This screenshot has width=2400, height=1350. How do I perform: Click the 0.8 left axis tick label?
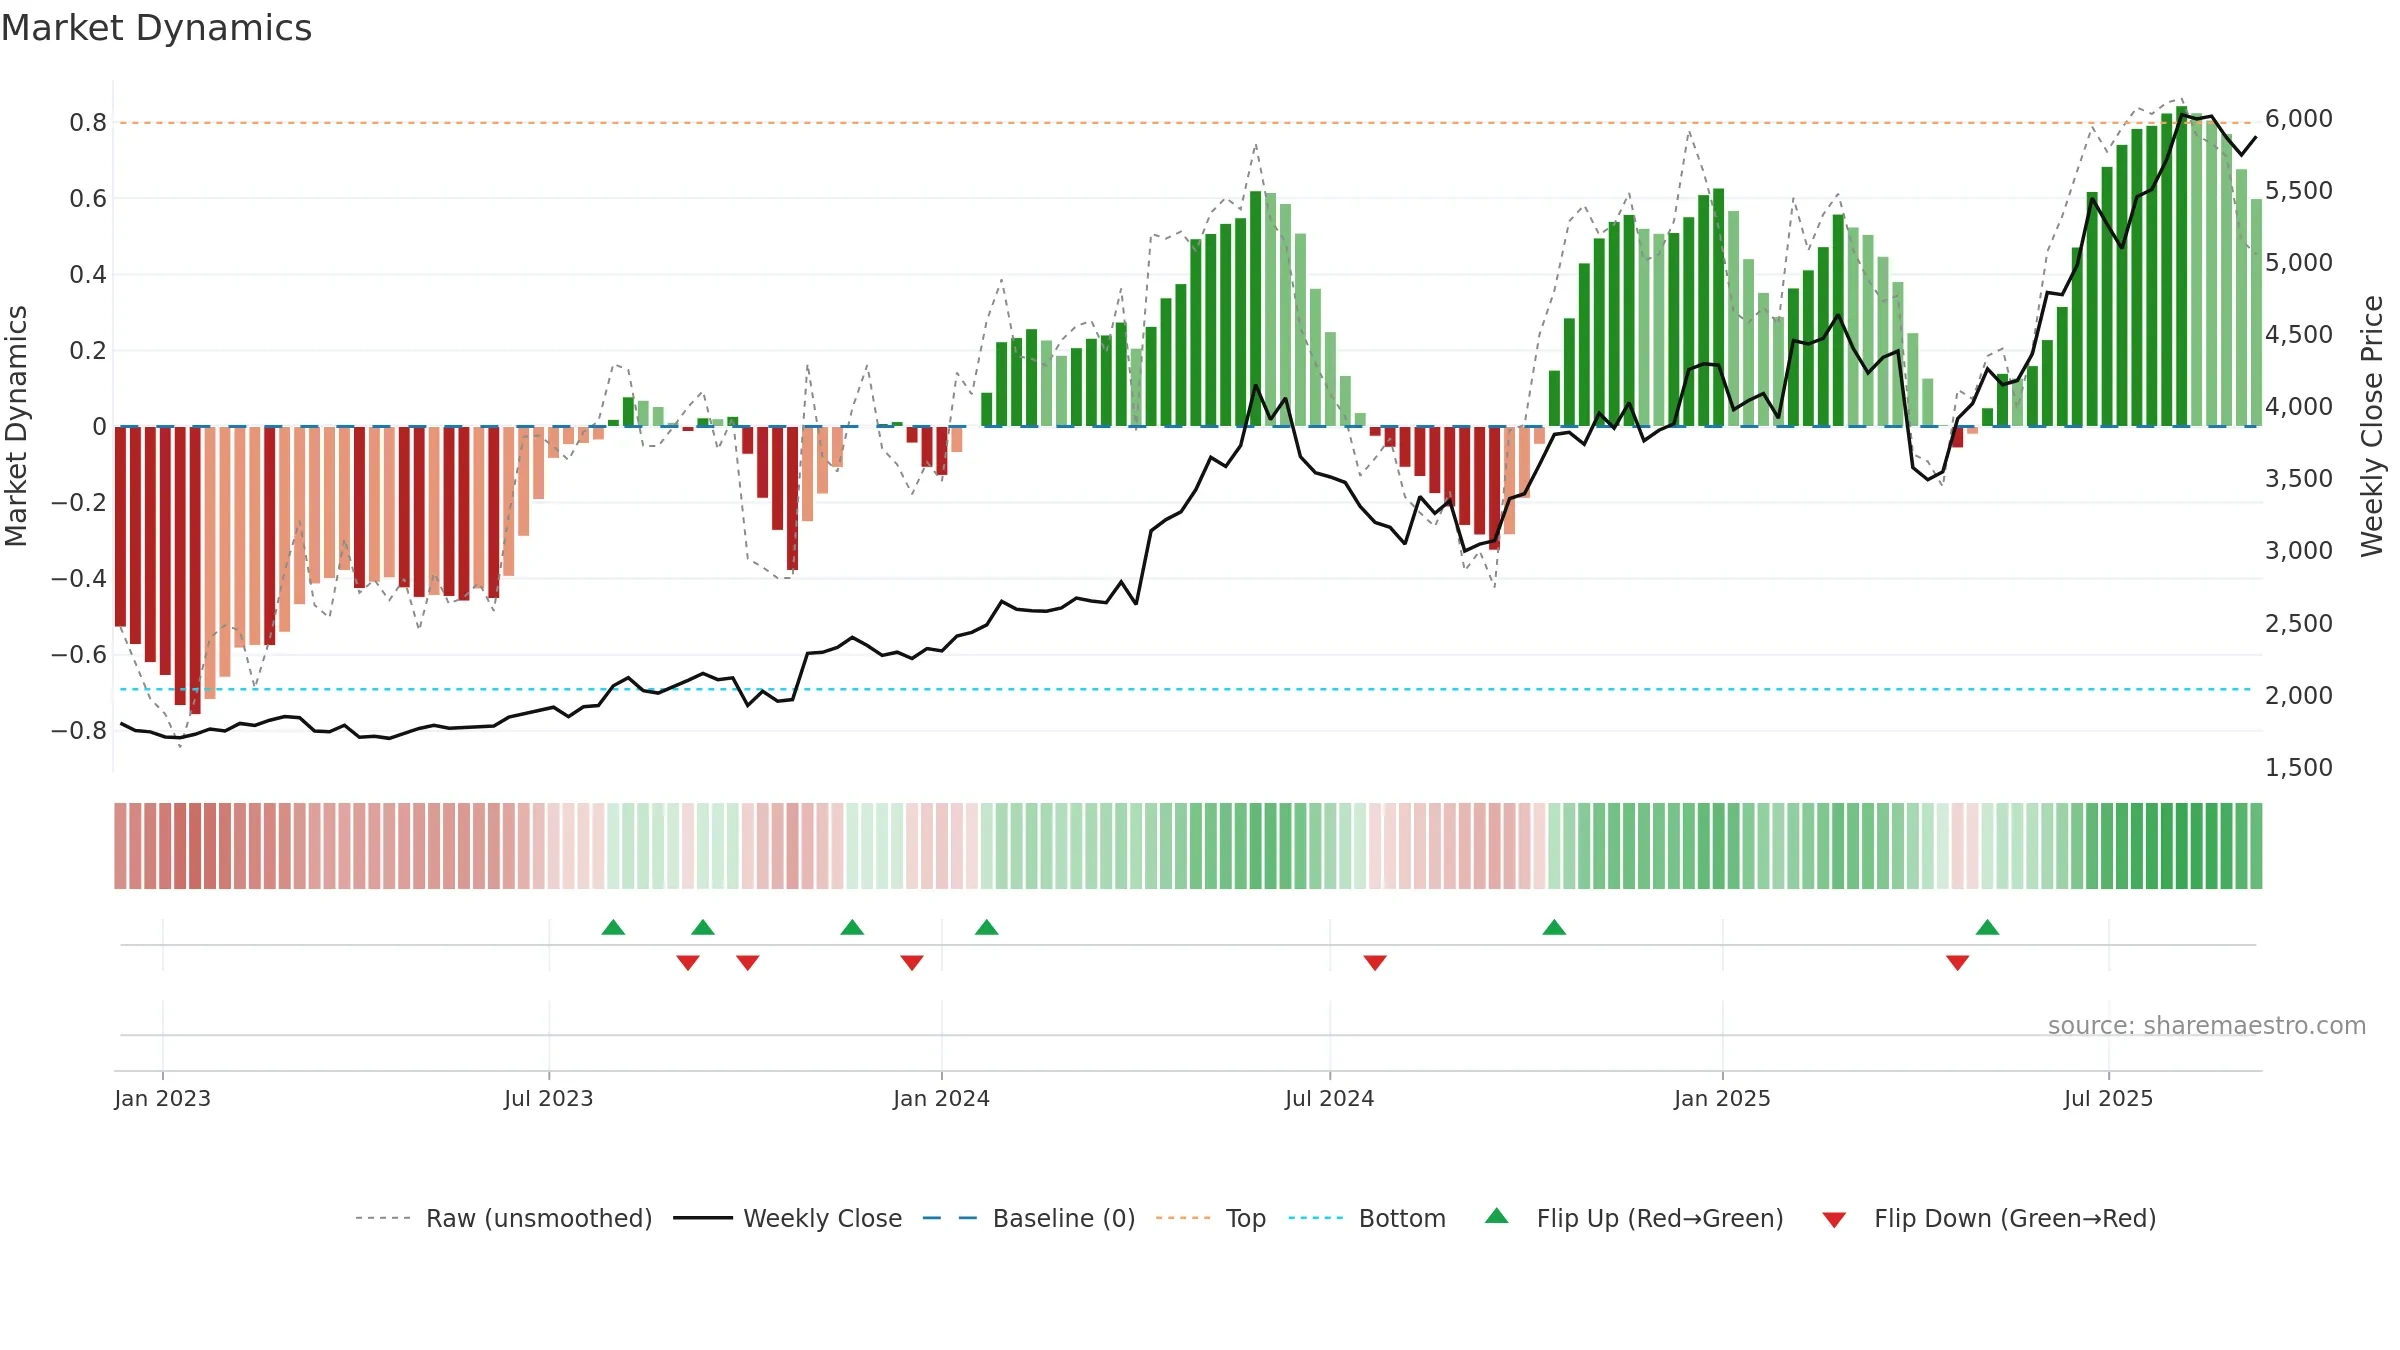(x=88, y=123)
